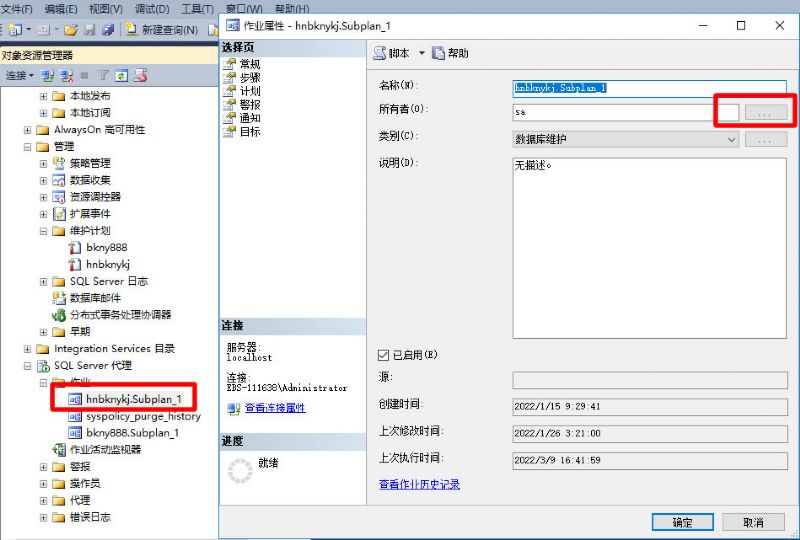This screenshot has width=800, height=540.
Task: Click the refresh icon in Object Explorer toolbar
Action: (x=122, y=76)
